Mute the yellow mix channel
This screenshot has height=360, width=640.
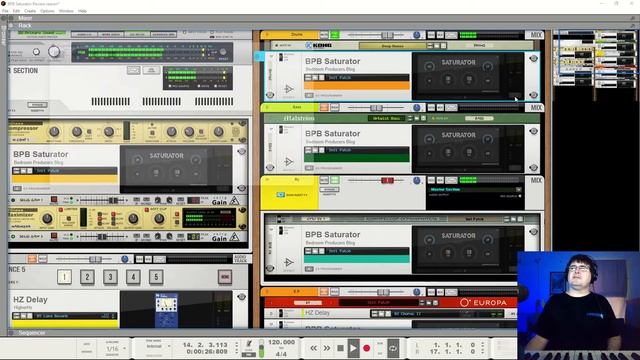pyautogui.click(x=324, y=180)
